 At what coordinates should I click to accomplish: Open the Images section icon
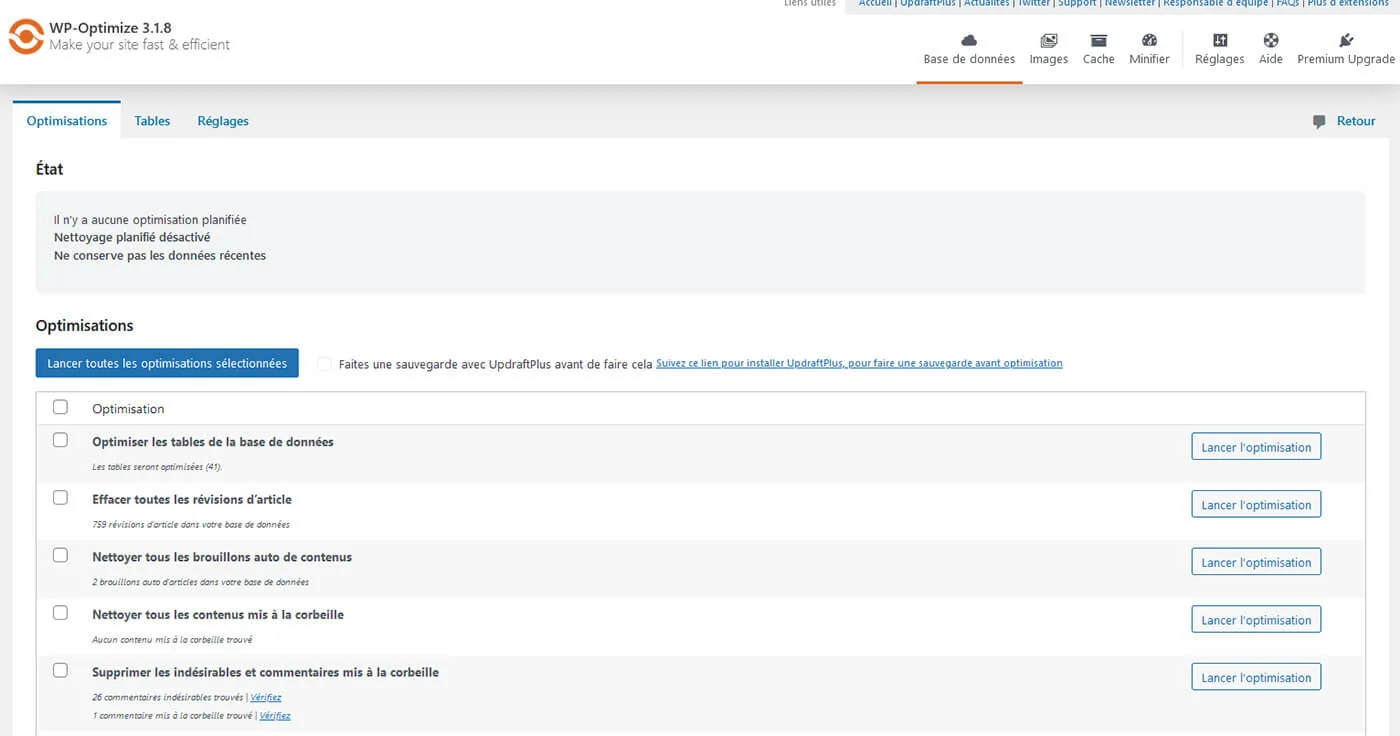1049,40
